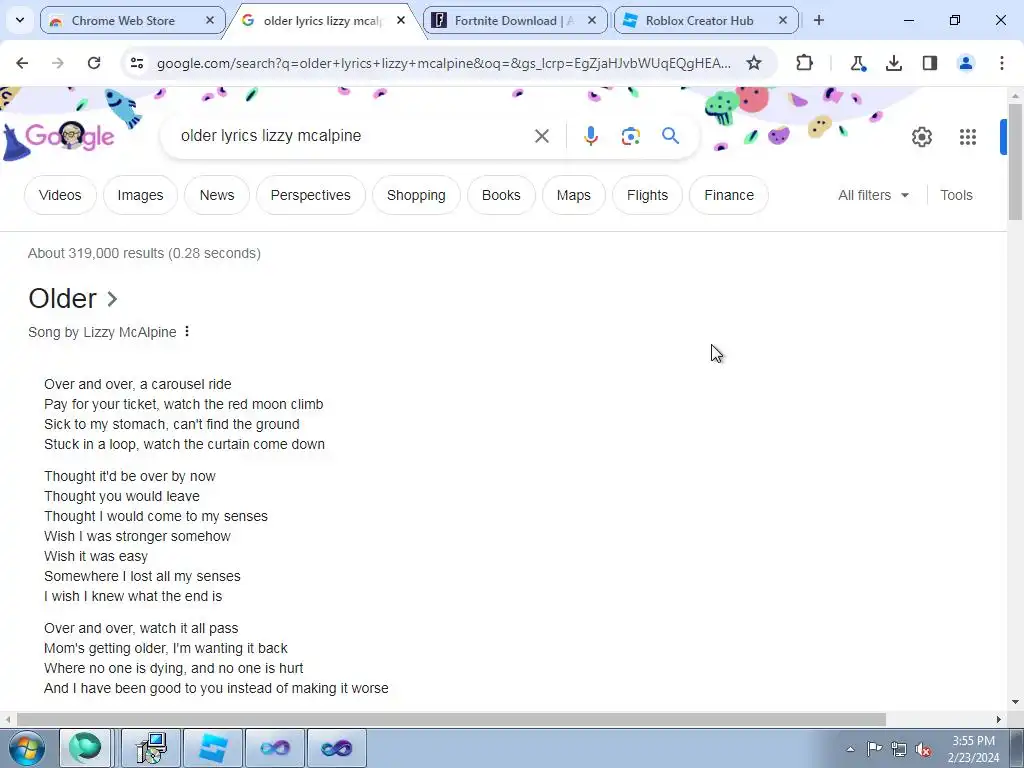Open the Action Center flag icon
1024x768 pixels.
[874, 749]
